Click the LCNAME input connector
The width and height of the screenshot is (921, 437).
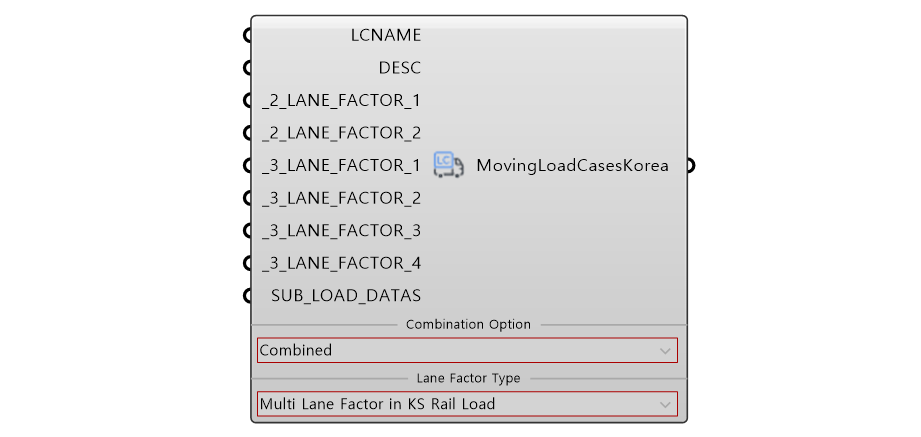coord(247,36)
